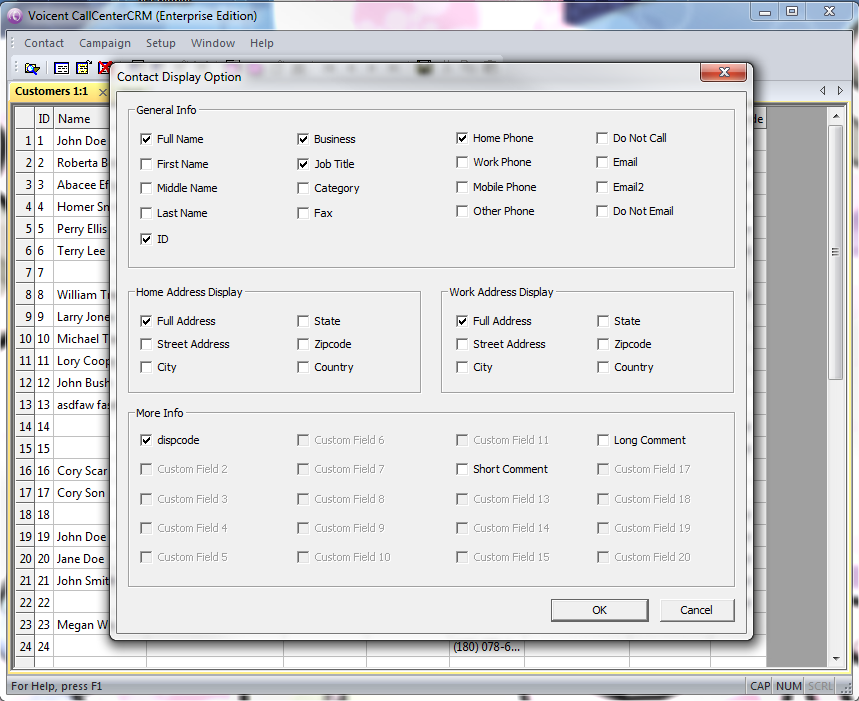Toggle the Long Comment checkbox
This screenshot has height=701, width=859.
pos(603,440)
